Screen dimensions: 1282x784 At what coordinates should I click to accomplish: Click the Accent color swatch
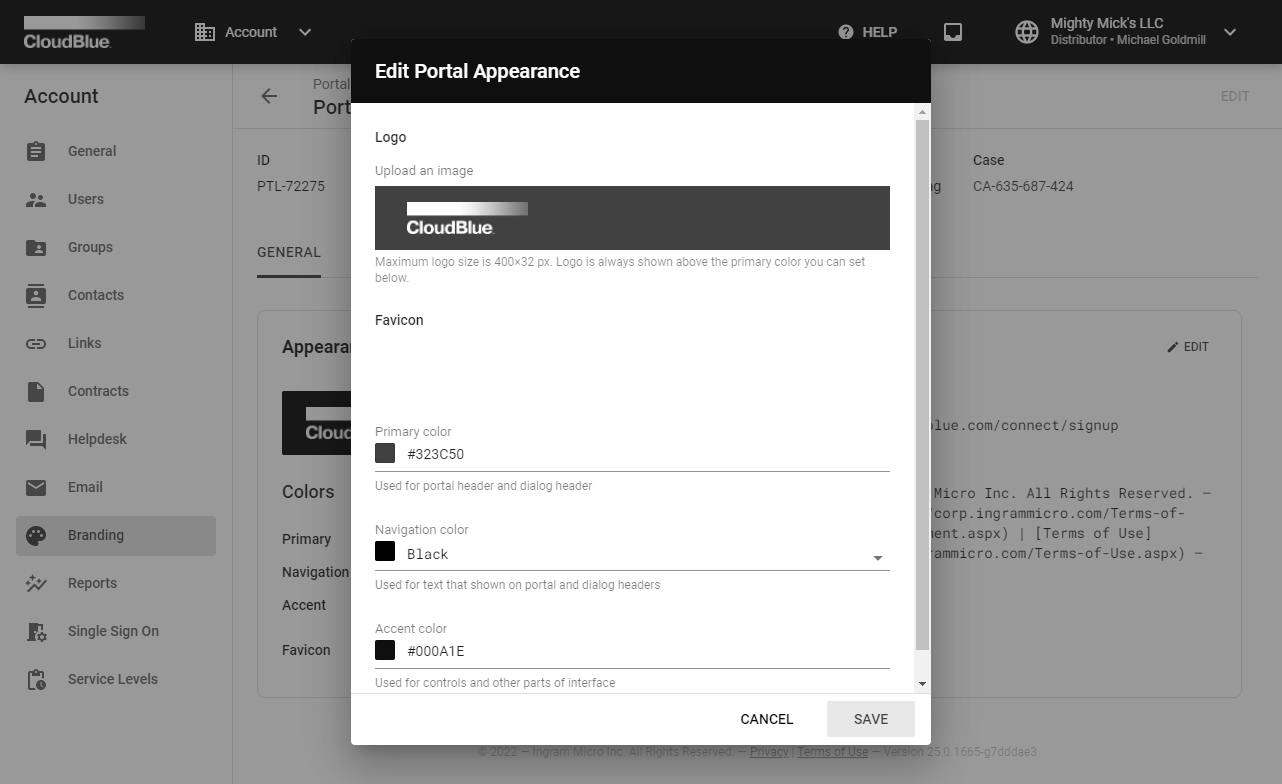tap(385, 651)
